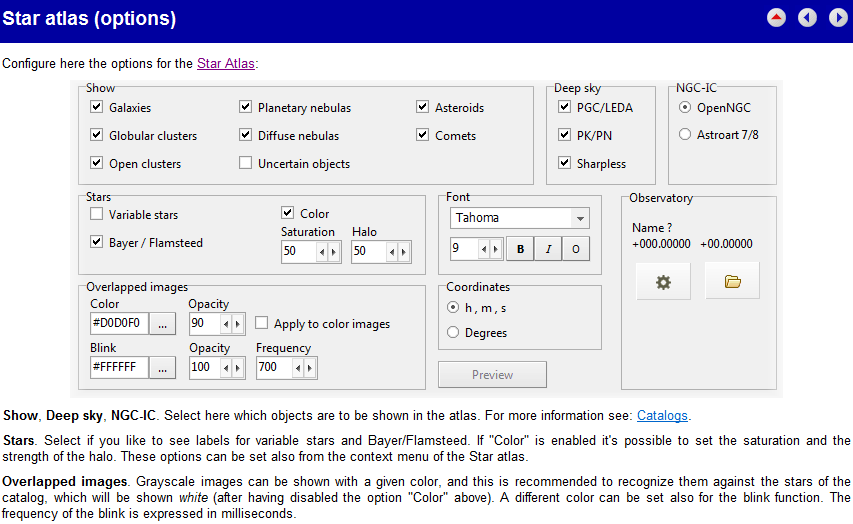Image resolution: width=853 pixels, height=524 pixels.
Task: Uncheck the Galaxies checkbox
Action: click(96, 107)
